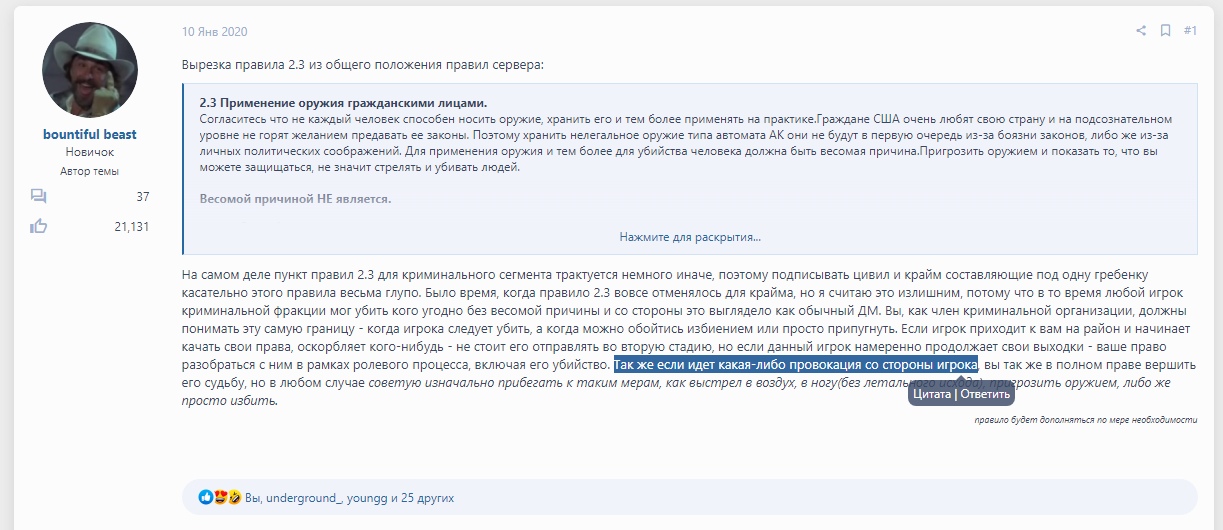Open bountiful beast's avatar image
Image resolution: width=1223 pixels, height=530 pixels.
[90, 71]
